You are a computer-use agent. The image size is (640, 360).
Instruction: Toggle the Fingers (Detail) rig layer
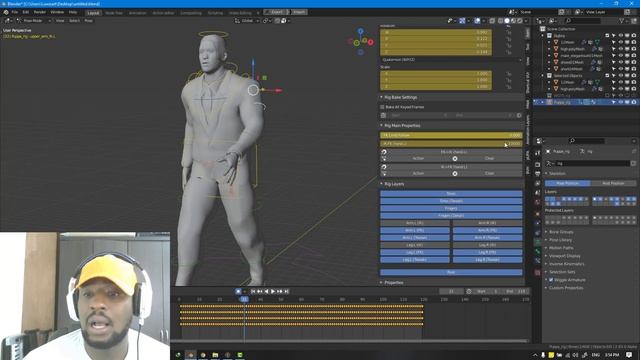[x=451, y=216]
